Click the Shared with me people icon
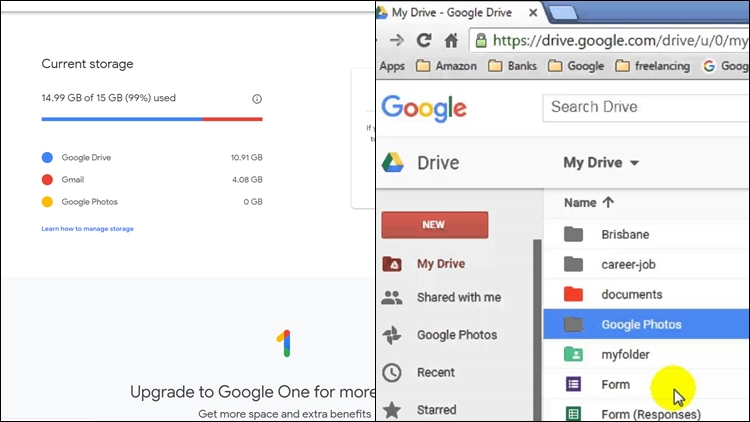Screen dimensions: 750x422 392,298
